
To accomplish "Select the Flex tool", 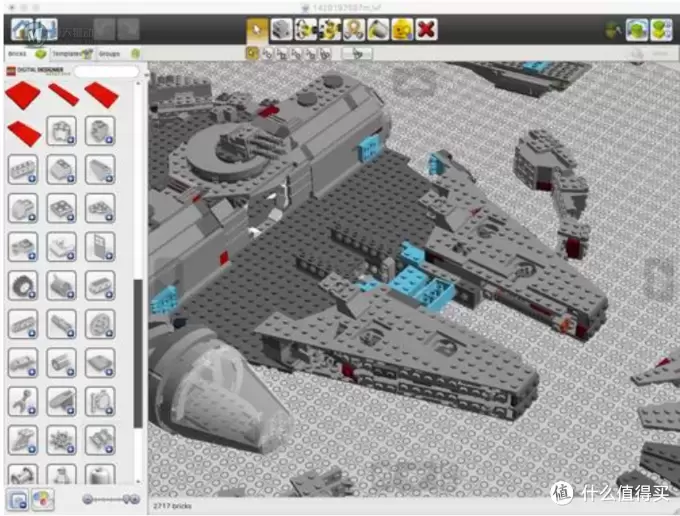I will click(354, 29).
